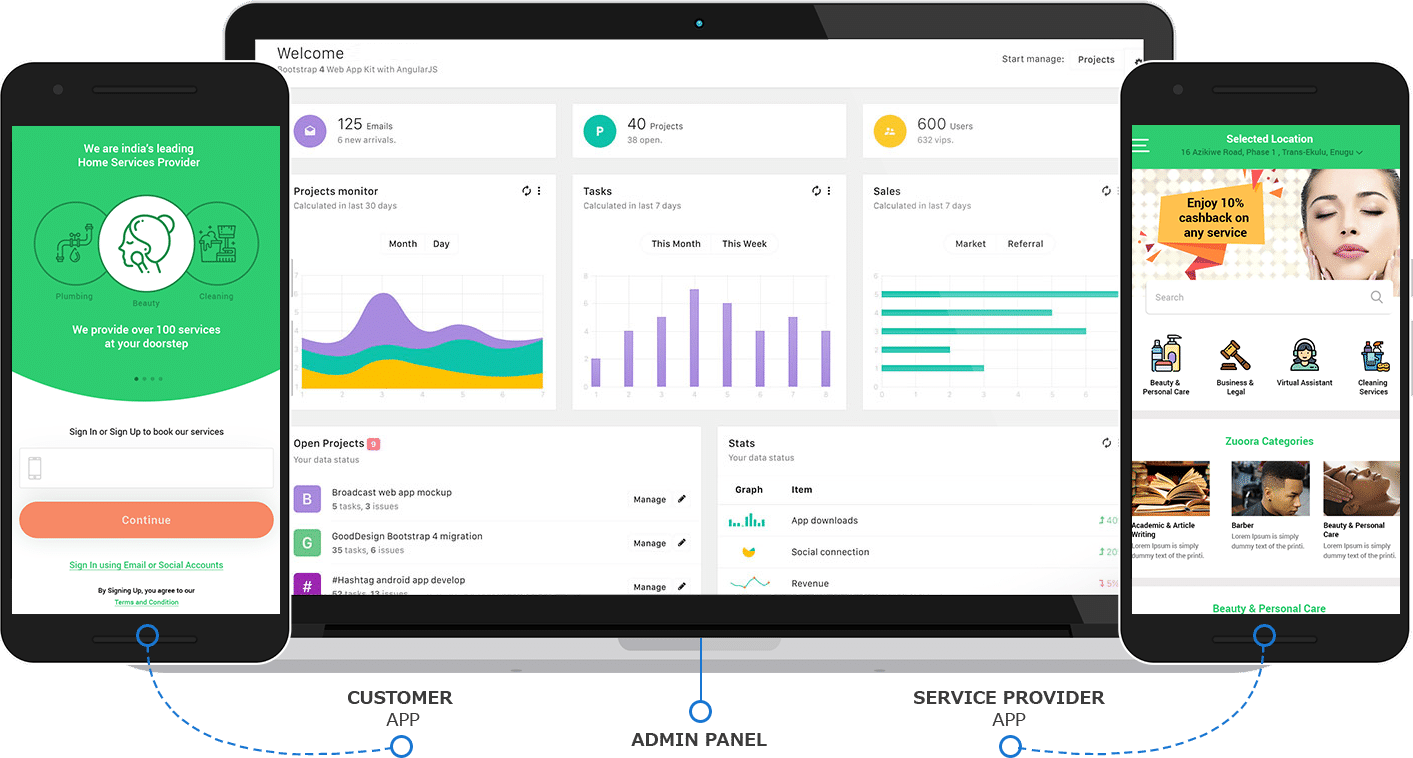Click onboarding carousel page dots
Screen dimensions: 1413x758
click(147, 379)
